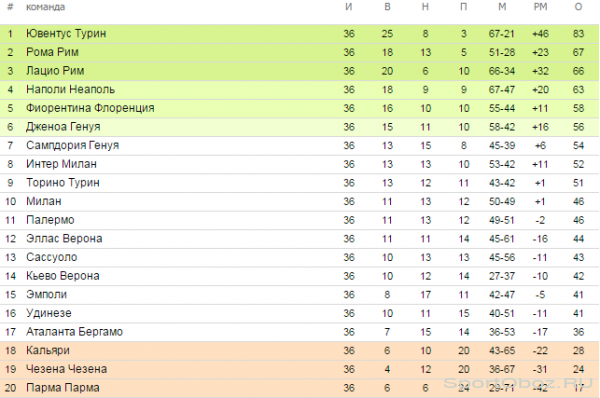Click the РМ goal difference header
The height and width of the screenshot is (398, 600).
540,7
